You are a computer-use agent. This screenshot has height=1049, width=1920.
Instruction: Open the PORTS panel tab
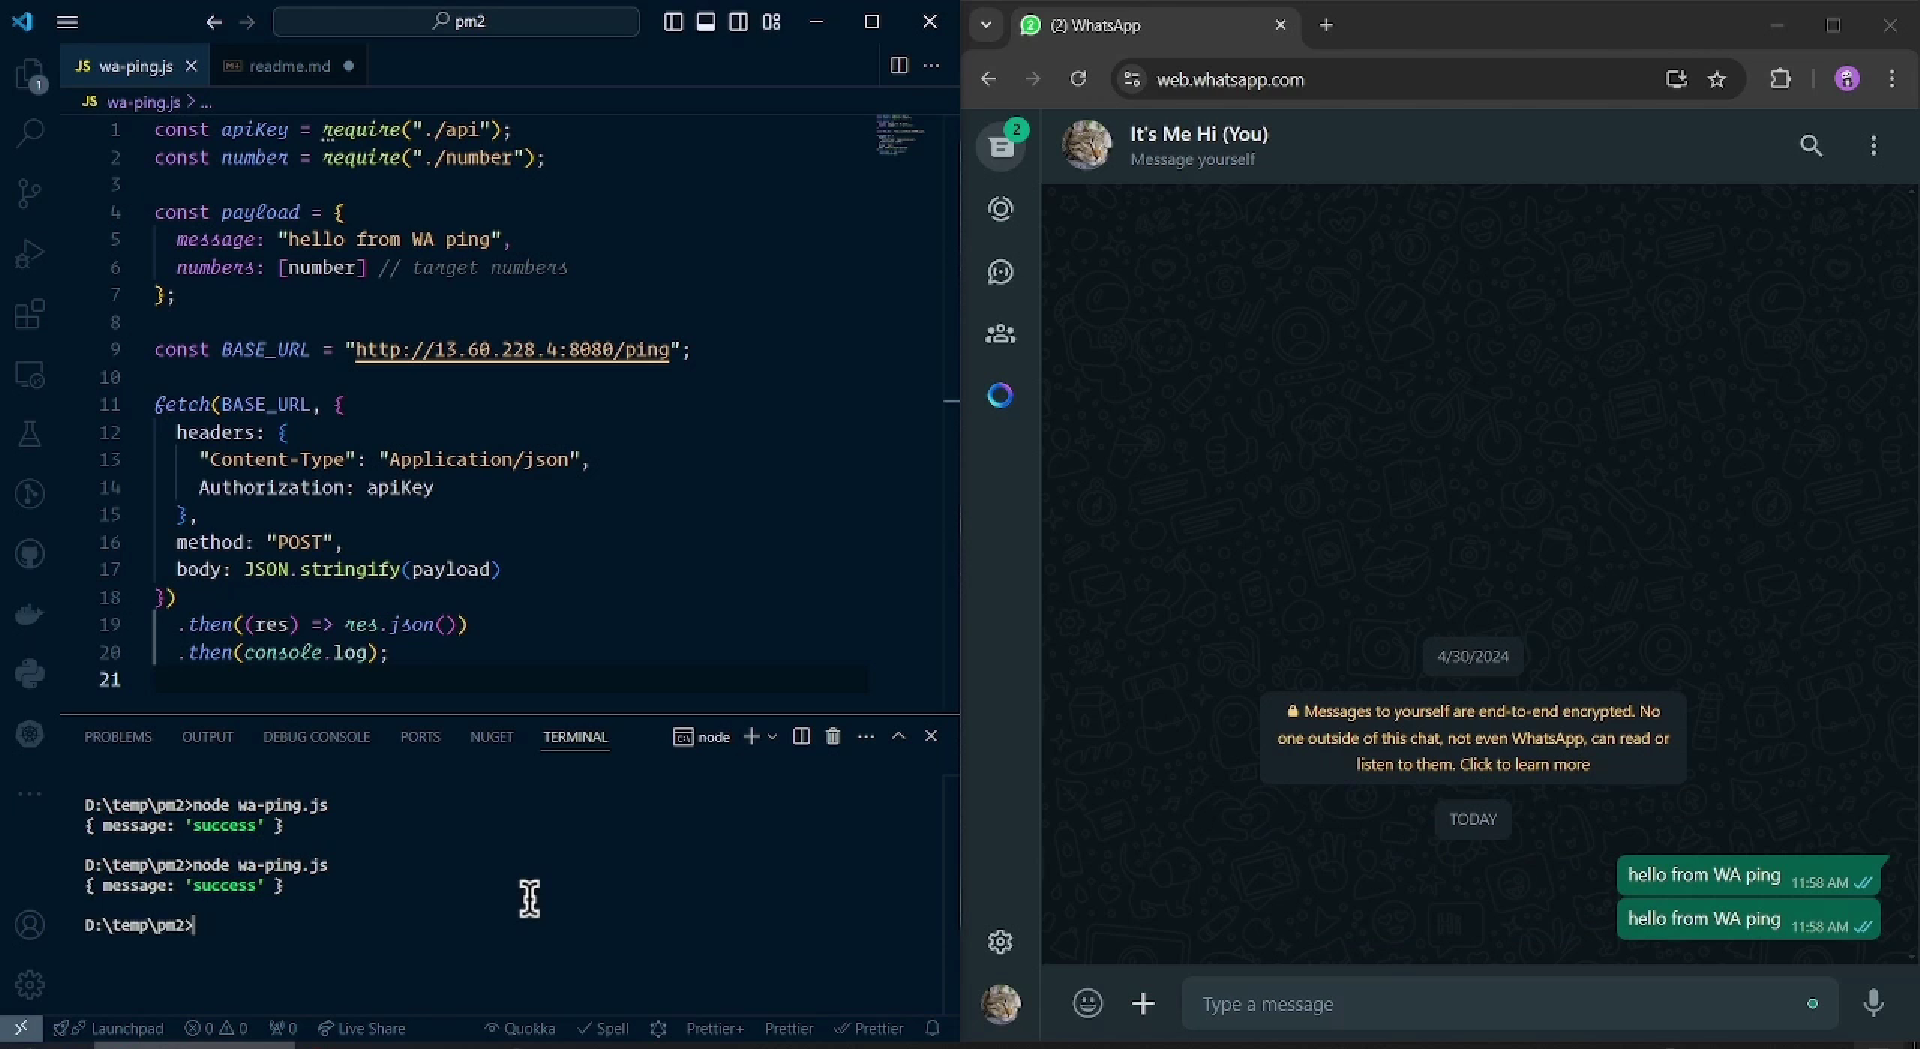[420, 737]
